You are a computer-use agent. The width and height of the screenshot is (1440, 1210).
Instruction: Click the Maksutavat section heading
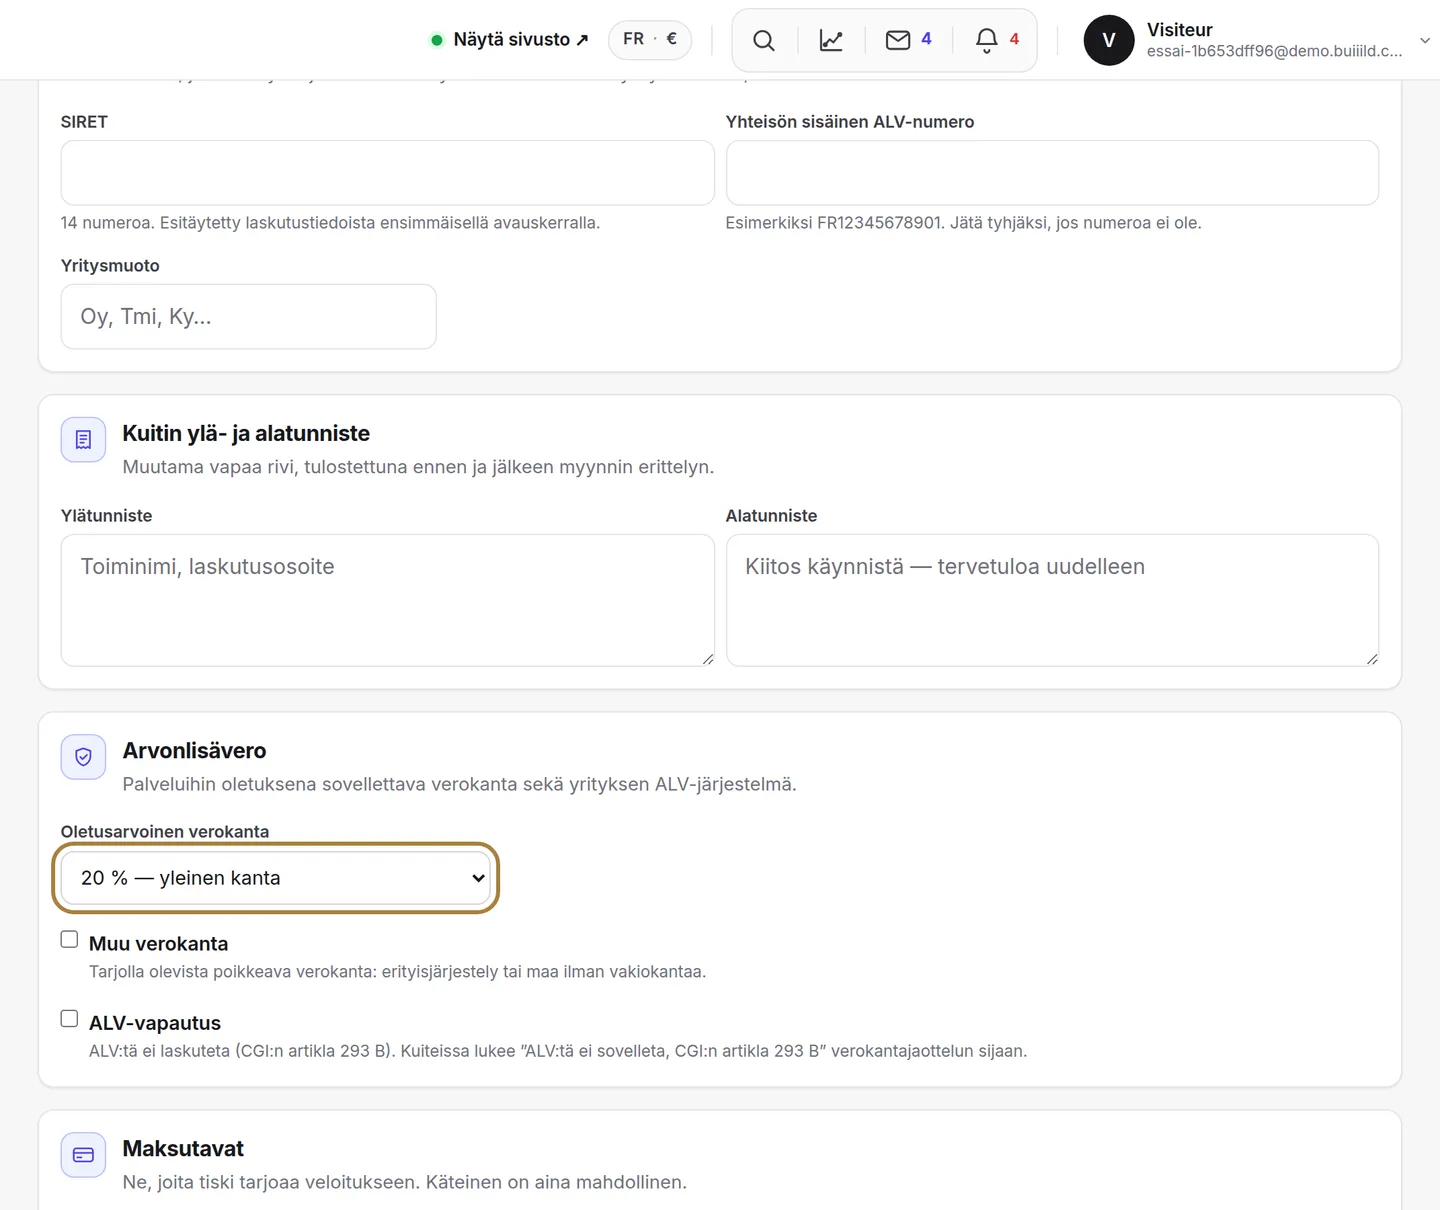click(x=183, y=1149)
